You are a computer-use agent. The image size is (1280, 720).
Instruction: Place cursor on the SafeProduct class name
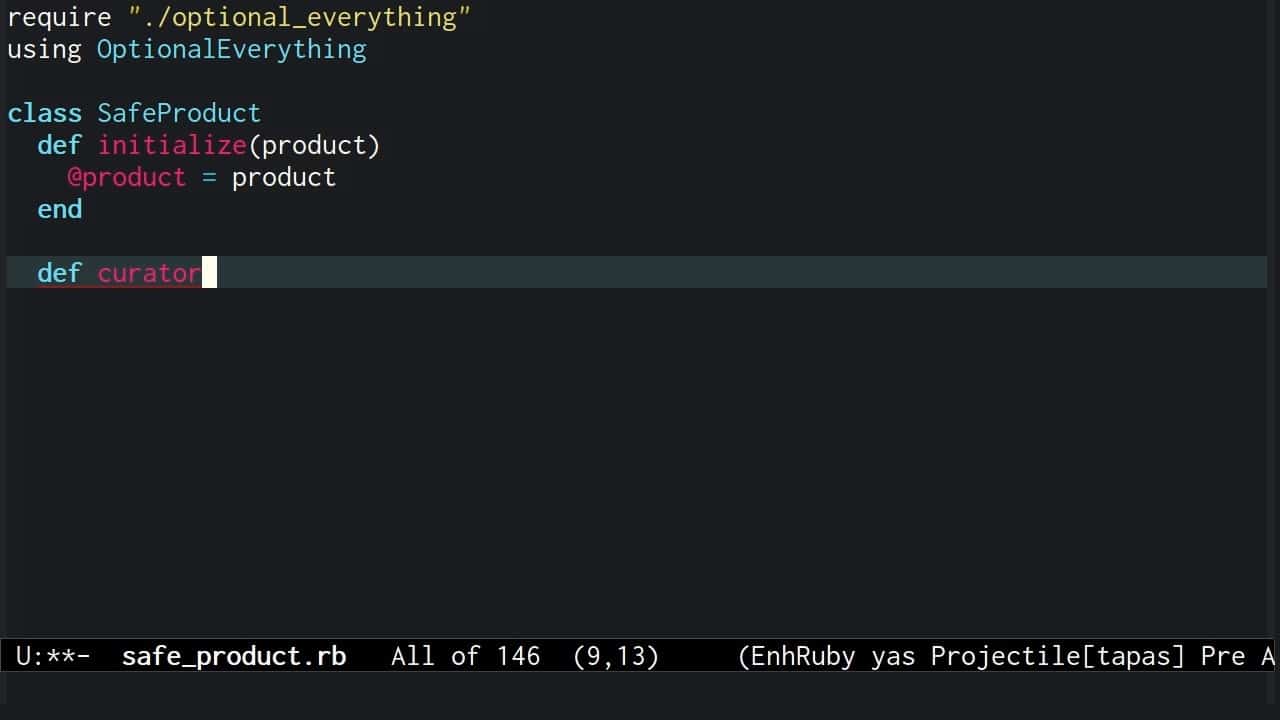178,113
